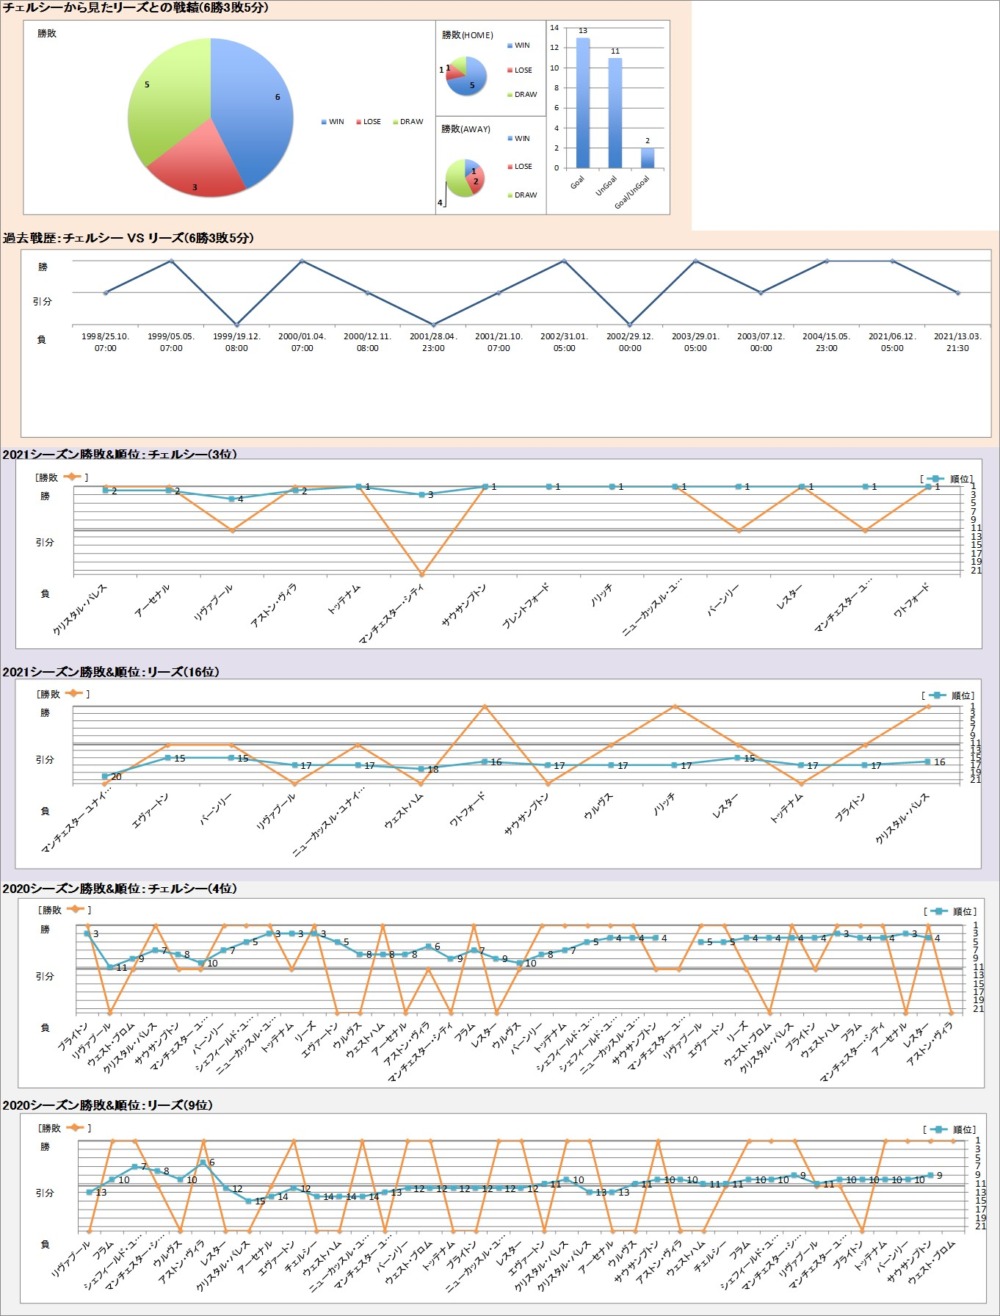Screen dimensions: 1000x1316
Task: Click the 勝敗(HOME) chart title
Action: point(468,35)
